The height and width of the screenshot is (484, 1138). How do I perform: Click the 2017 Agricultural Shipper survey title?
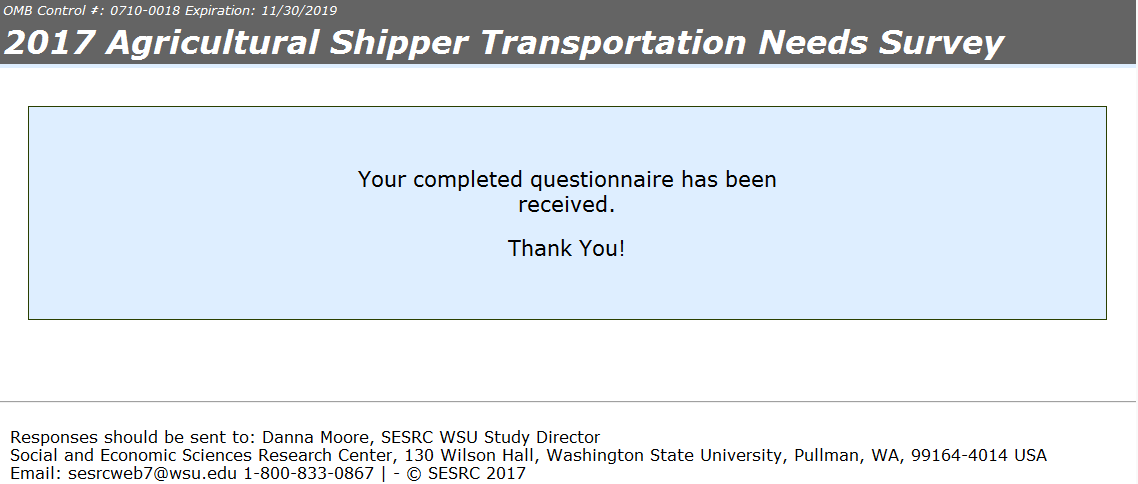coord(503,43)
